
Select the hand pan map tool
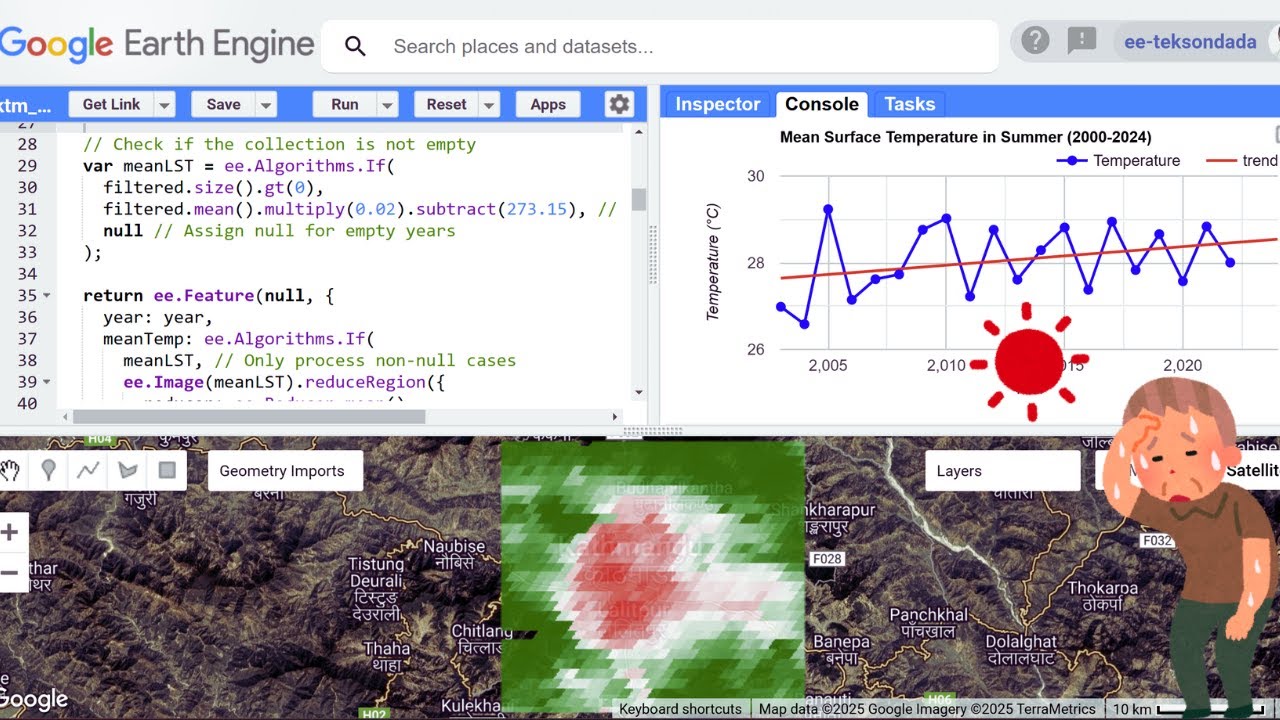point(11,470)
